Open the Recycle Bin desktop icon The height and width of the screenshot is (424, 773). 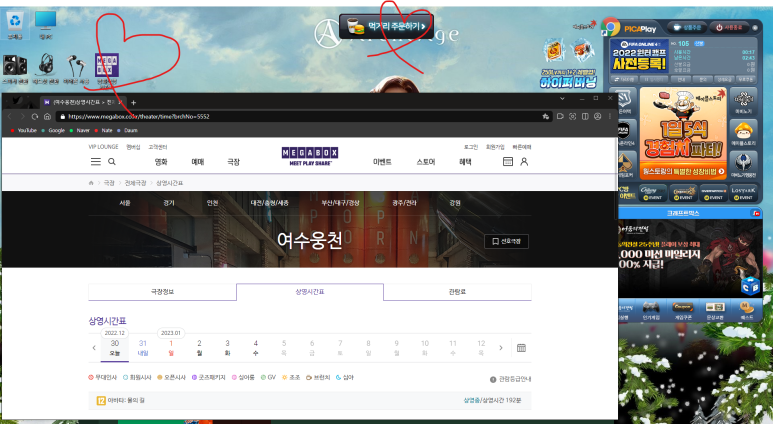click(15, 21)
